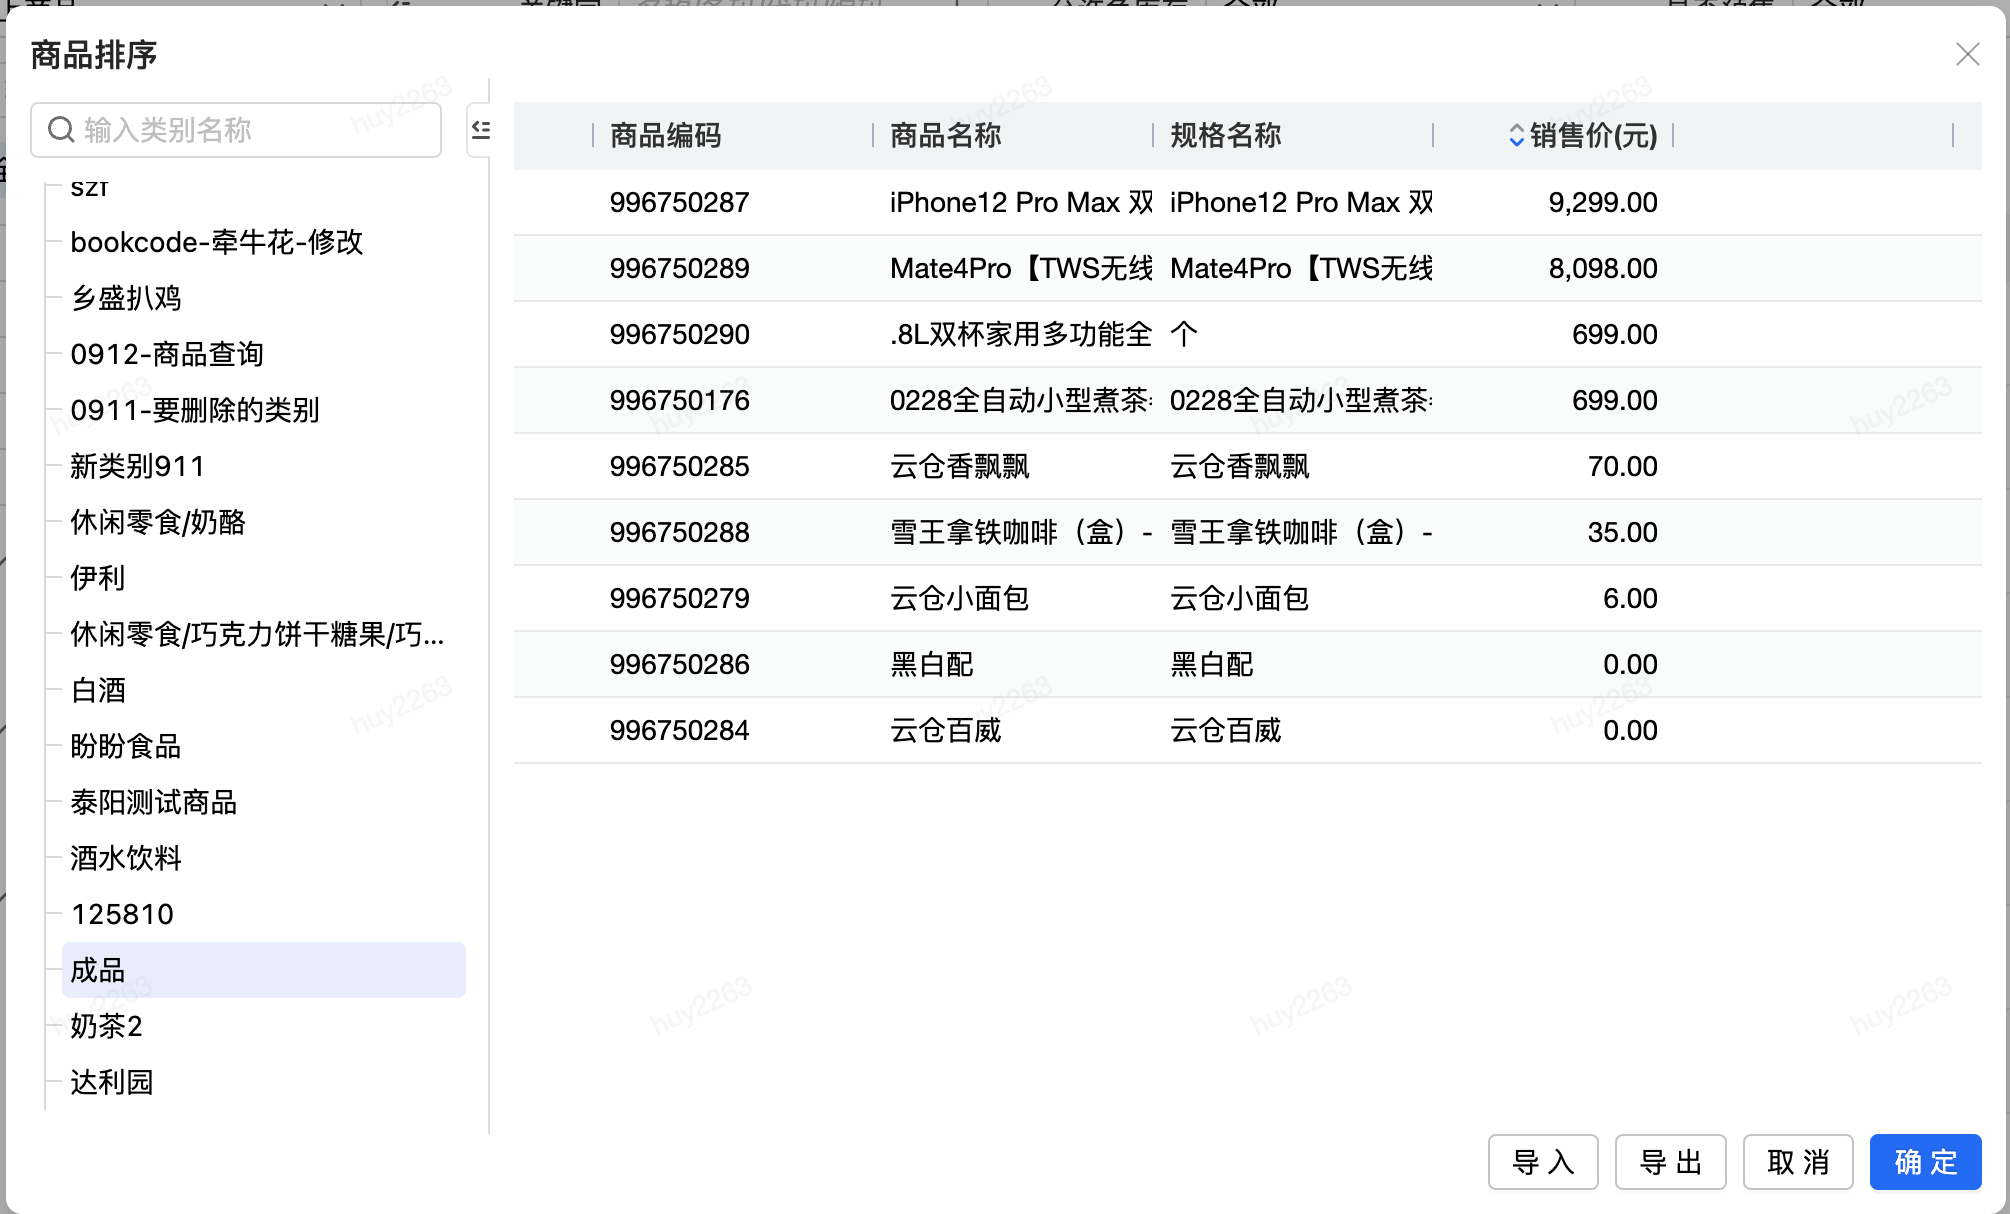Viewport: 2010px width, 1214px height.
Task: Open the bookcode-牵牛花-修改 category
Action: tap(216, 242)
